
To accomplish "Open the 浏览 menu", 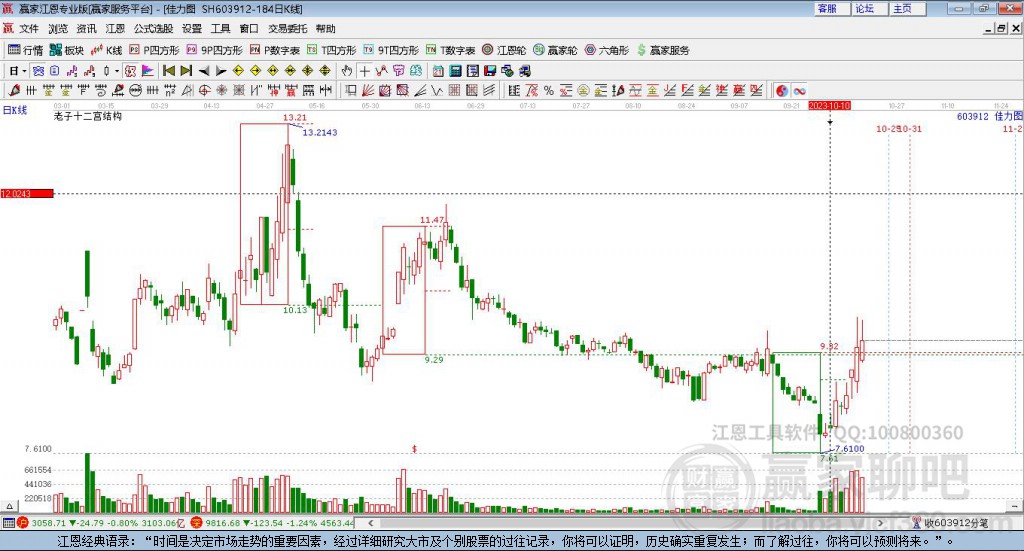I will (x=57, y=29).
